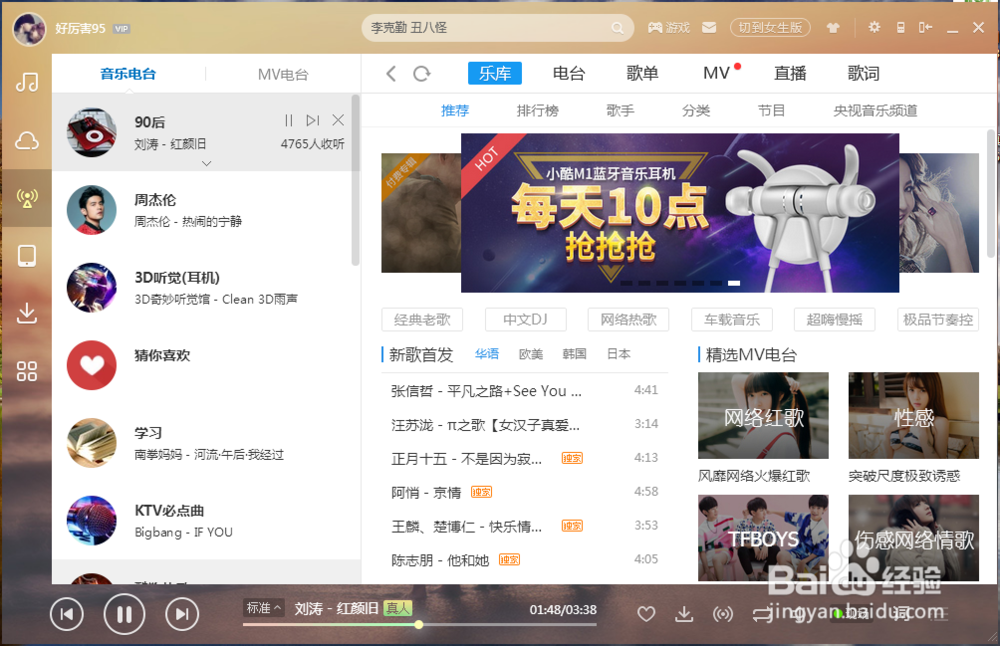Open the 乐库 tab
Screen dimensions: 1000x646
tap(495, 73)
